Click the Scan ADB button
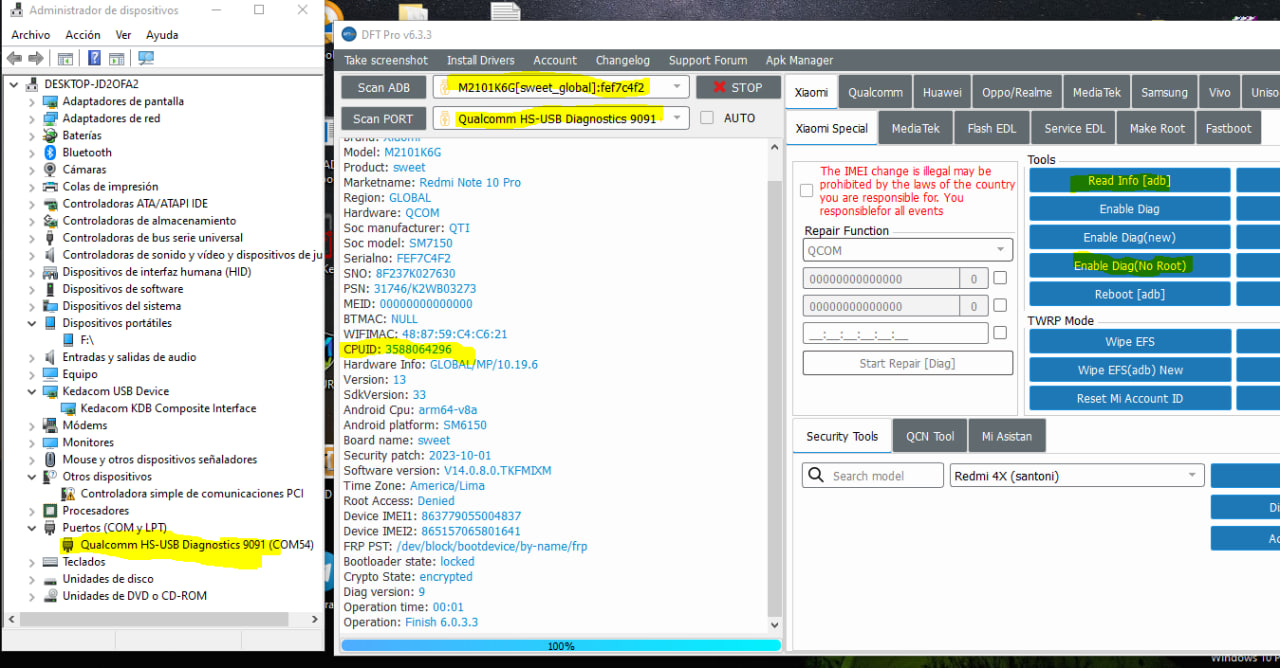1280x668 pixels. (x=383, y=87)
